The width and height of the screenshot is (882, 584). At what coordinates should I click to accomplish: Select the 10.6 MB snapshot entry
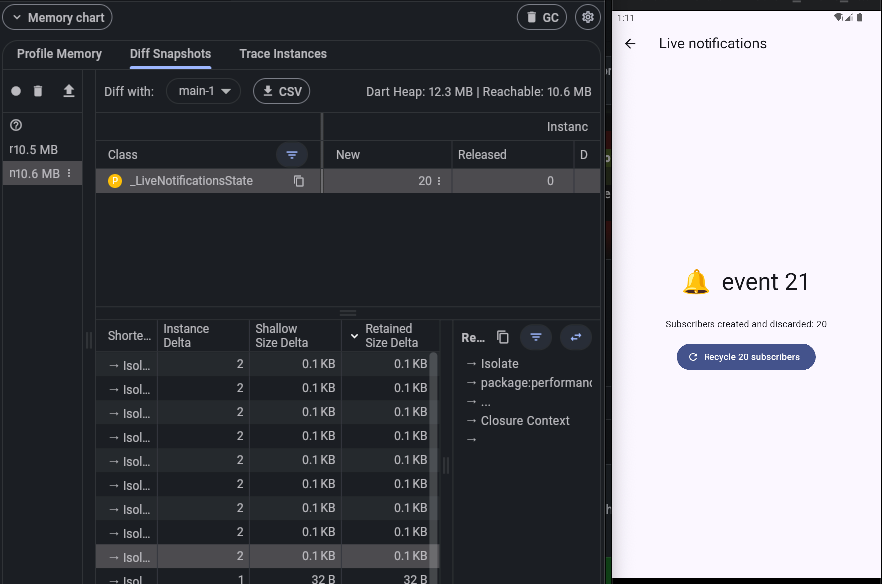point(43,173)
